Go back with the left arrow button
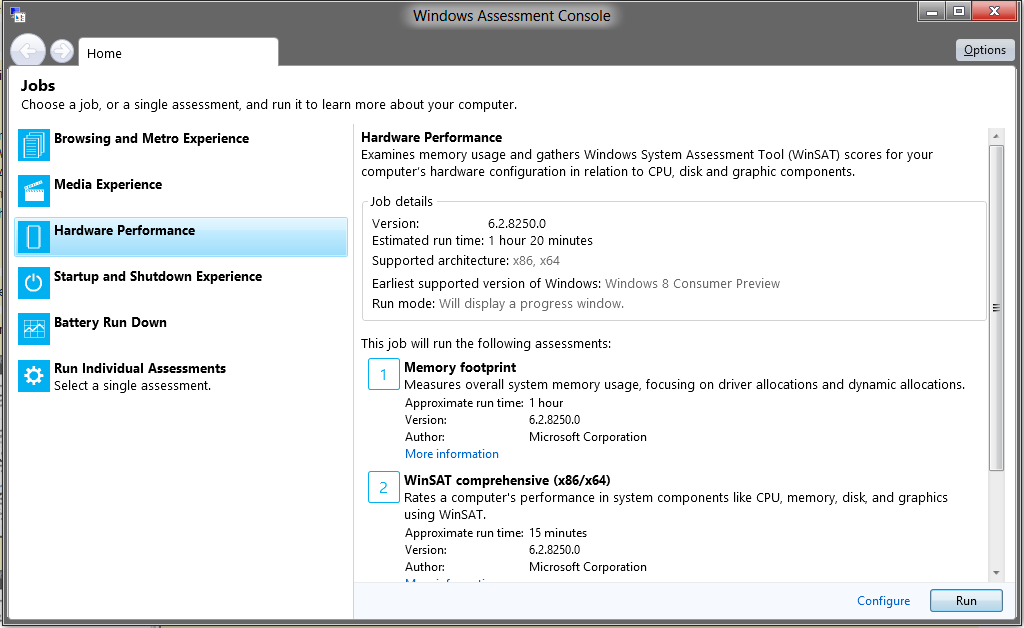This screenshot has height=628, width=1024. [x=27, y=50]
